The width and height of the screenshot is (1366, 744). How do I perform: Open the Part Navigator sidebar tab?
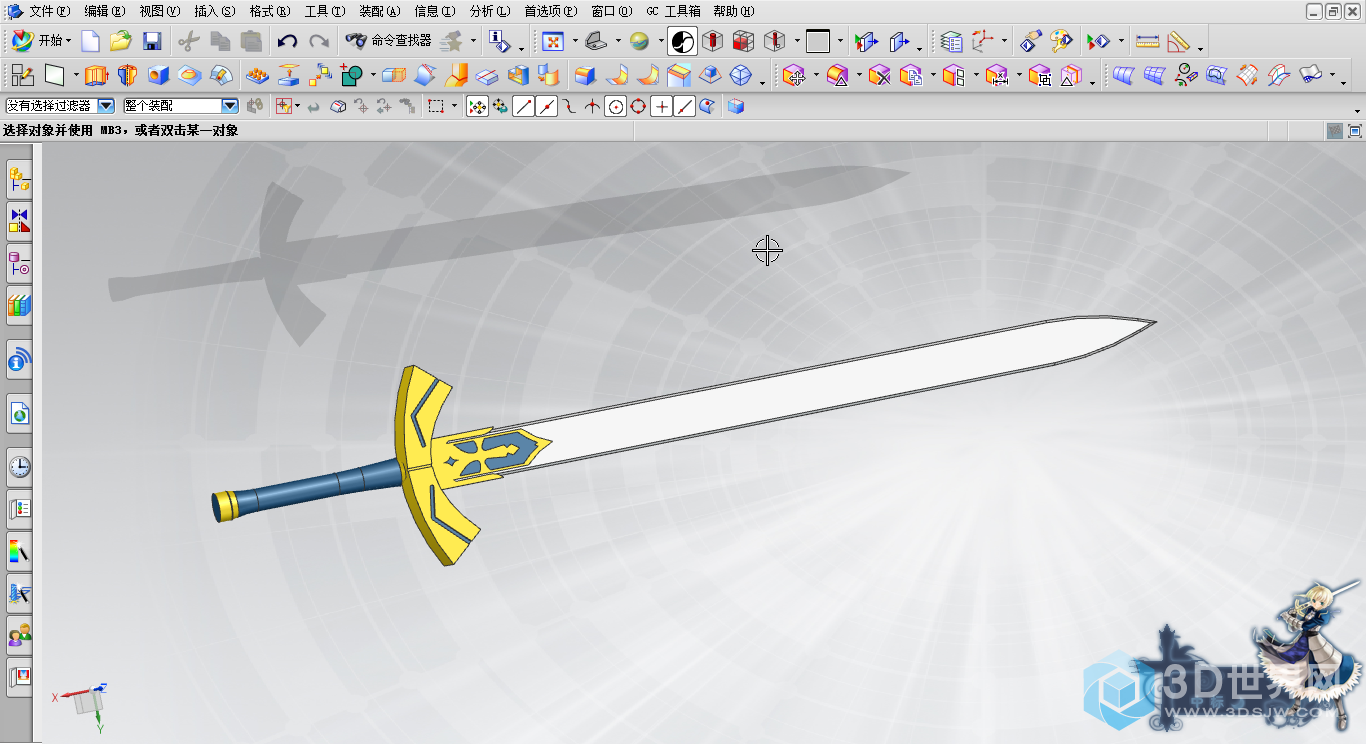pos(20,264)
